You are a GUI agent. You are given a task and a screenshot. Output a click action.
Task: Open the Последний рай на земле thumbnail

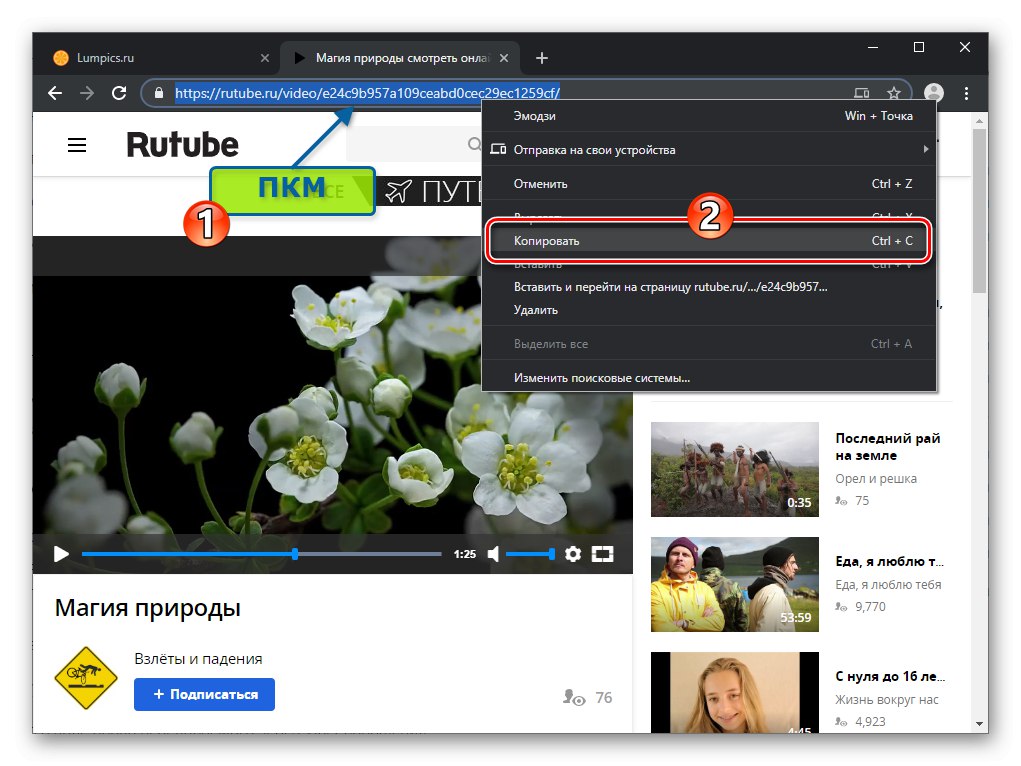(x=734, y=469)
